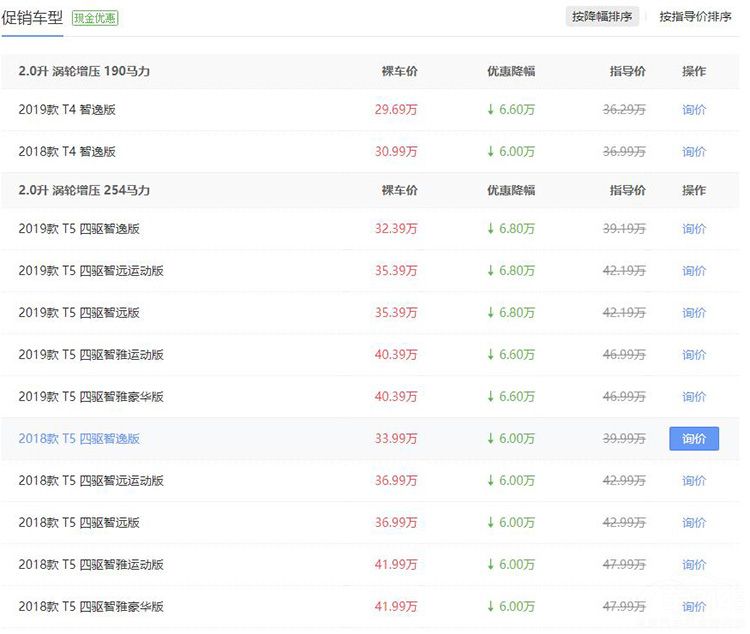Click 询价 for 2018款 T5 四驱智雅豪华版
The image size is (750, 634).
(694, 607)
